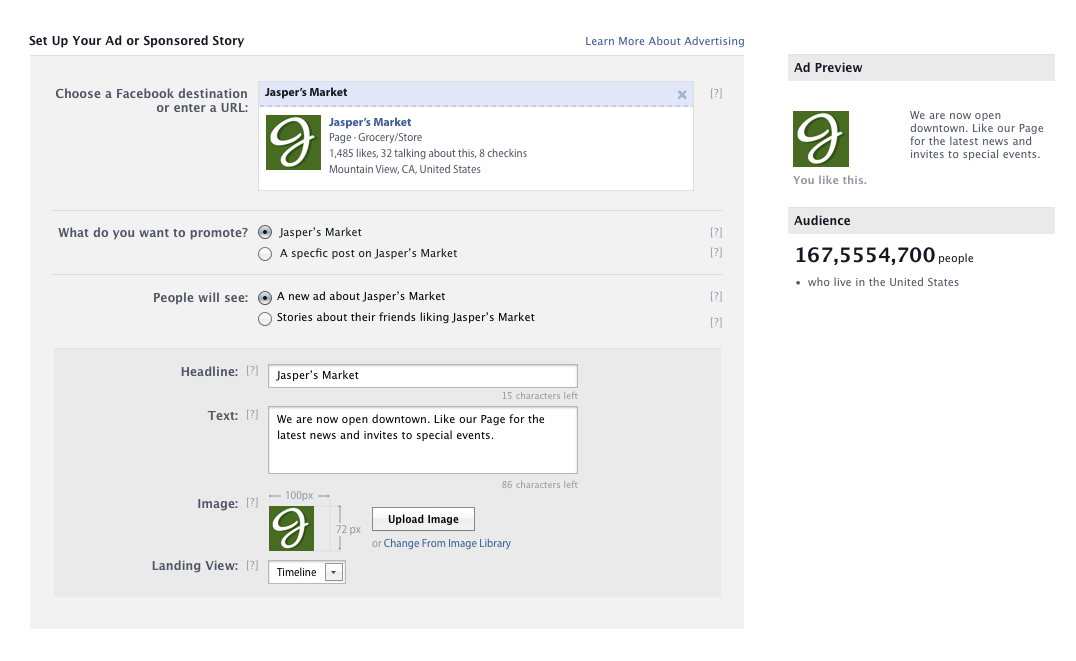
Task: Click help icon for new ad option
Action: pyautogui.click(x=716, y=297)
